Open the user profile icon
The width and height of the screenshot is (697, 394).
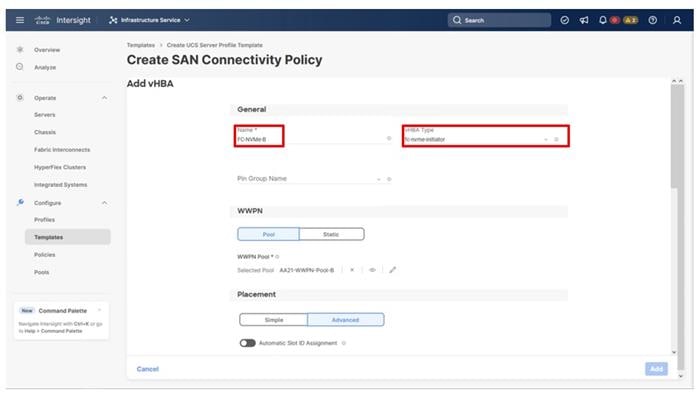coord(677,20)
